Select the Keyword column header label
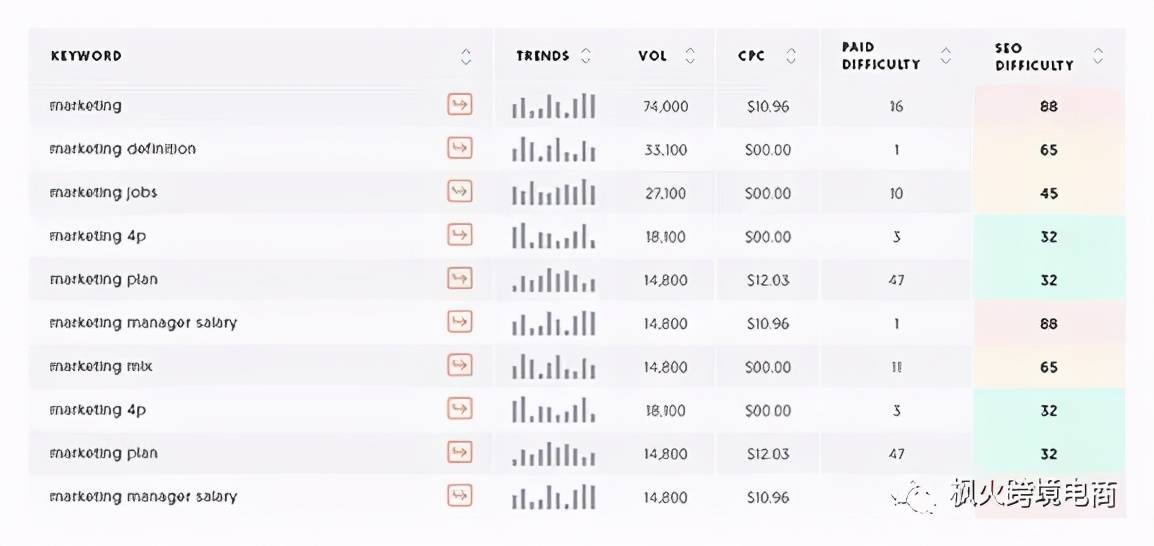The image size is (1154, 546). pos(86,56)
